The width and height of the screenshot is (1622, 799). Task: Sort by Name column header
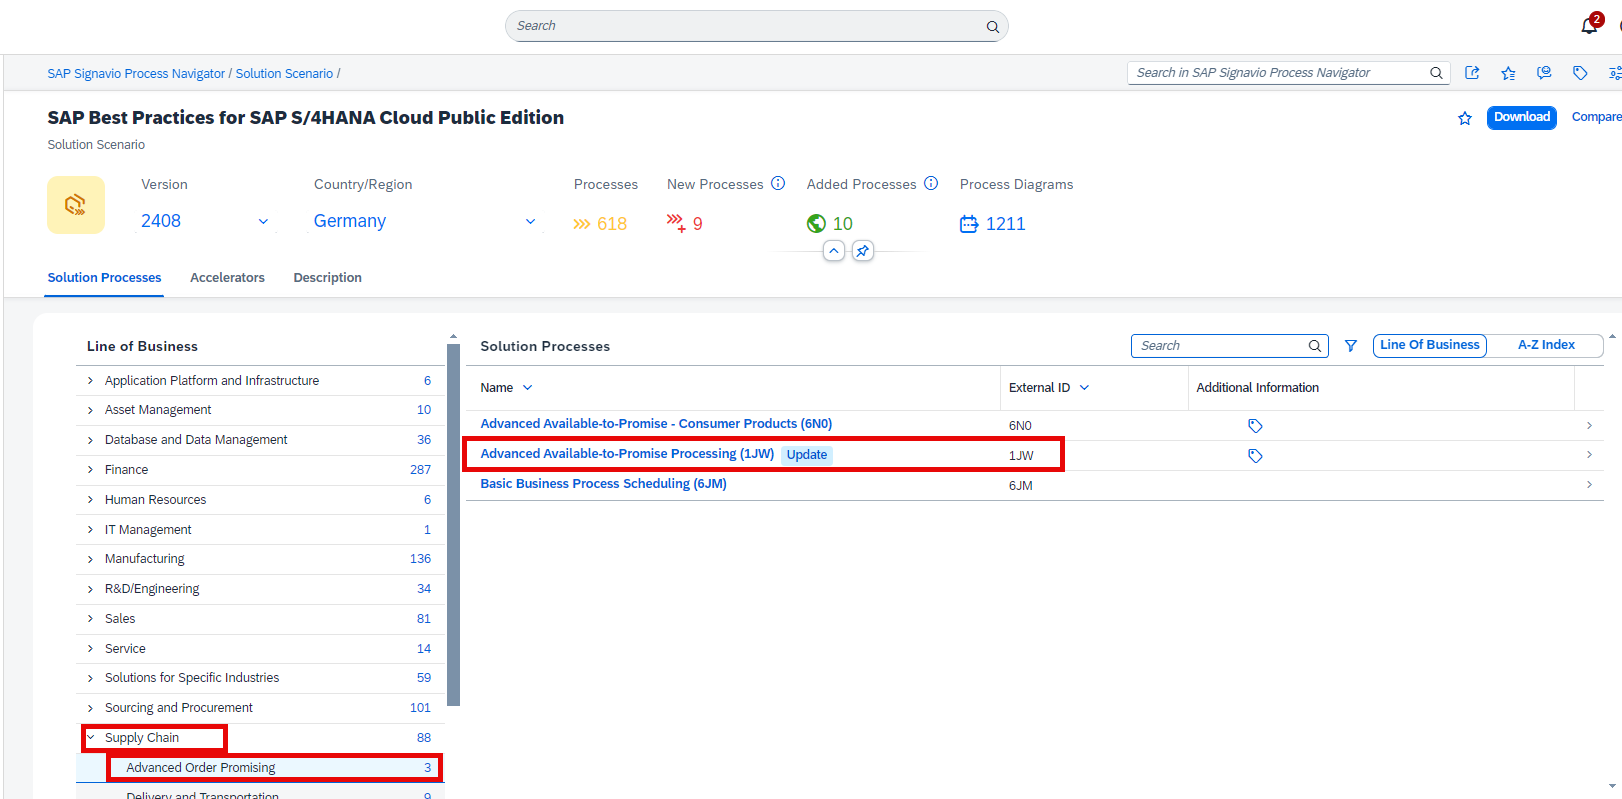click(506, 388)
